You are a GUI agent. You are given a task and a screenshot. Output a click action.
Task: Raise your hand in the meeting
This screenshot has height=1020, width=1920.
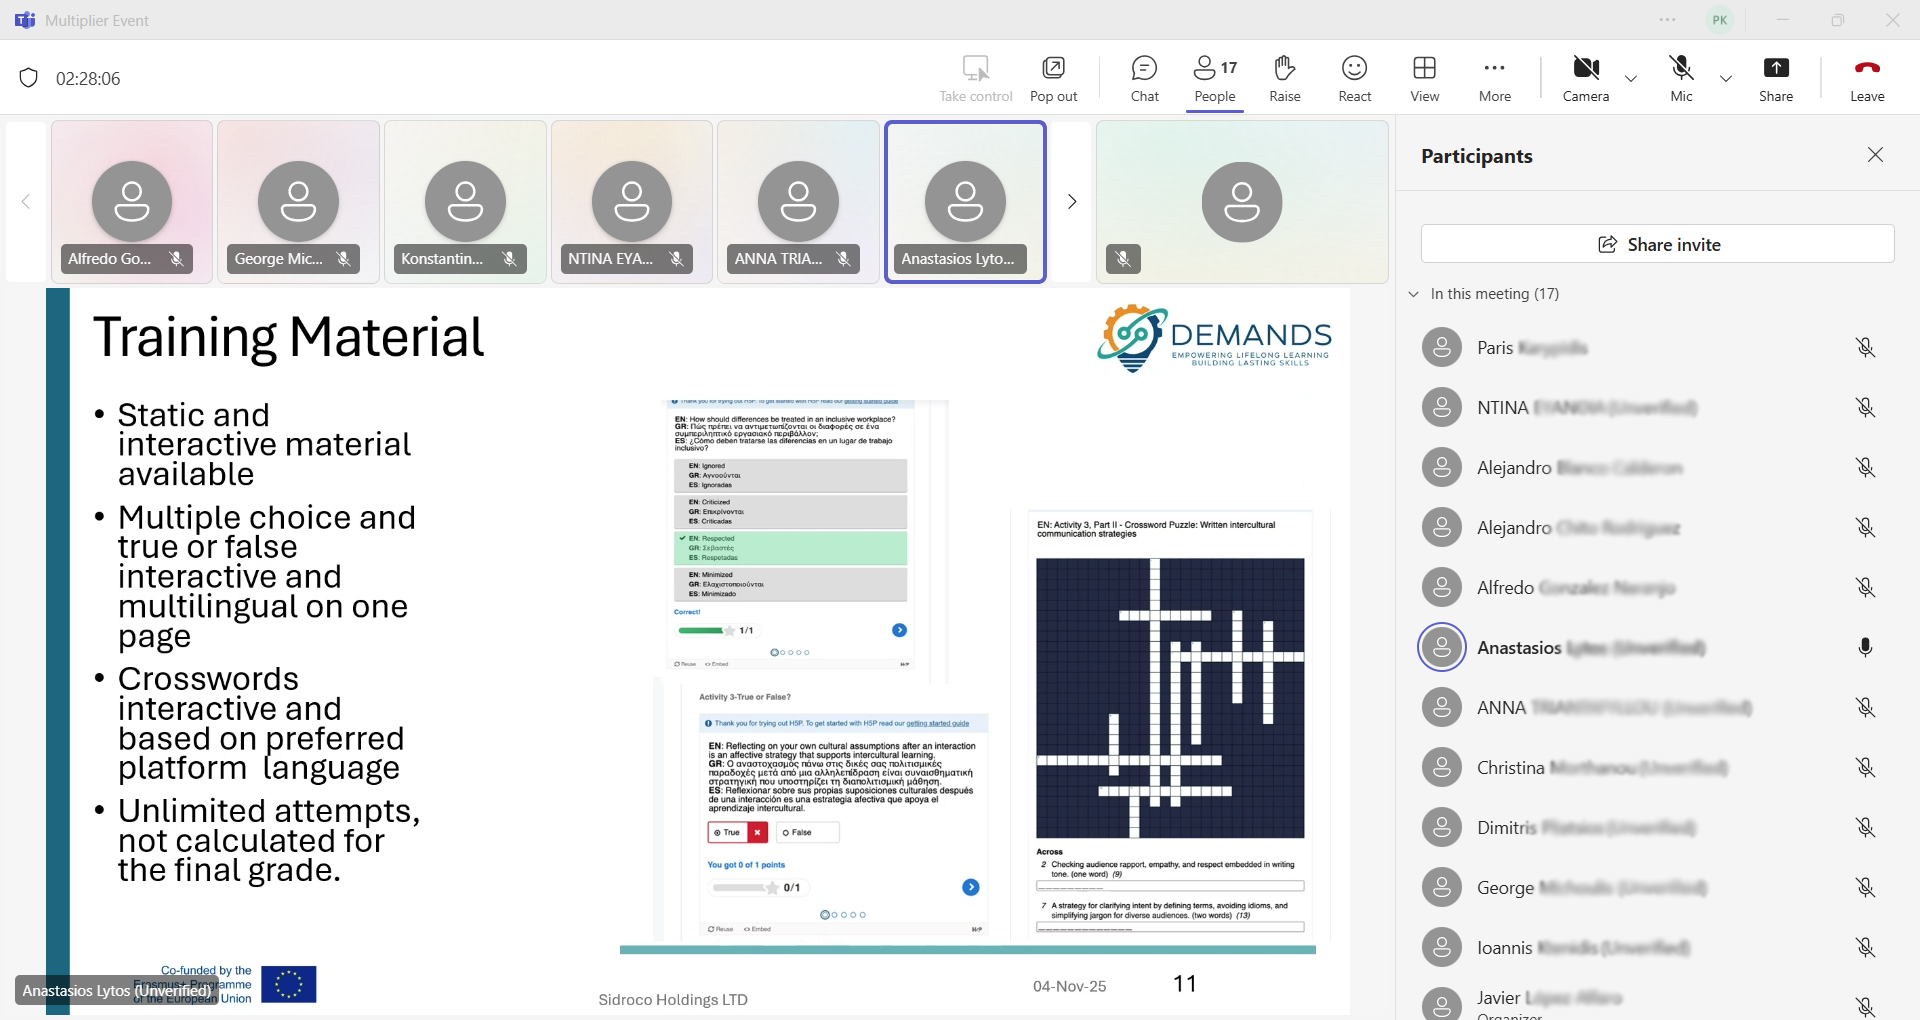(x=1284, y=78)
